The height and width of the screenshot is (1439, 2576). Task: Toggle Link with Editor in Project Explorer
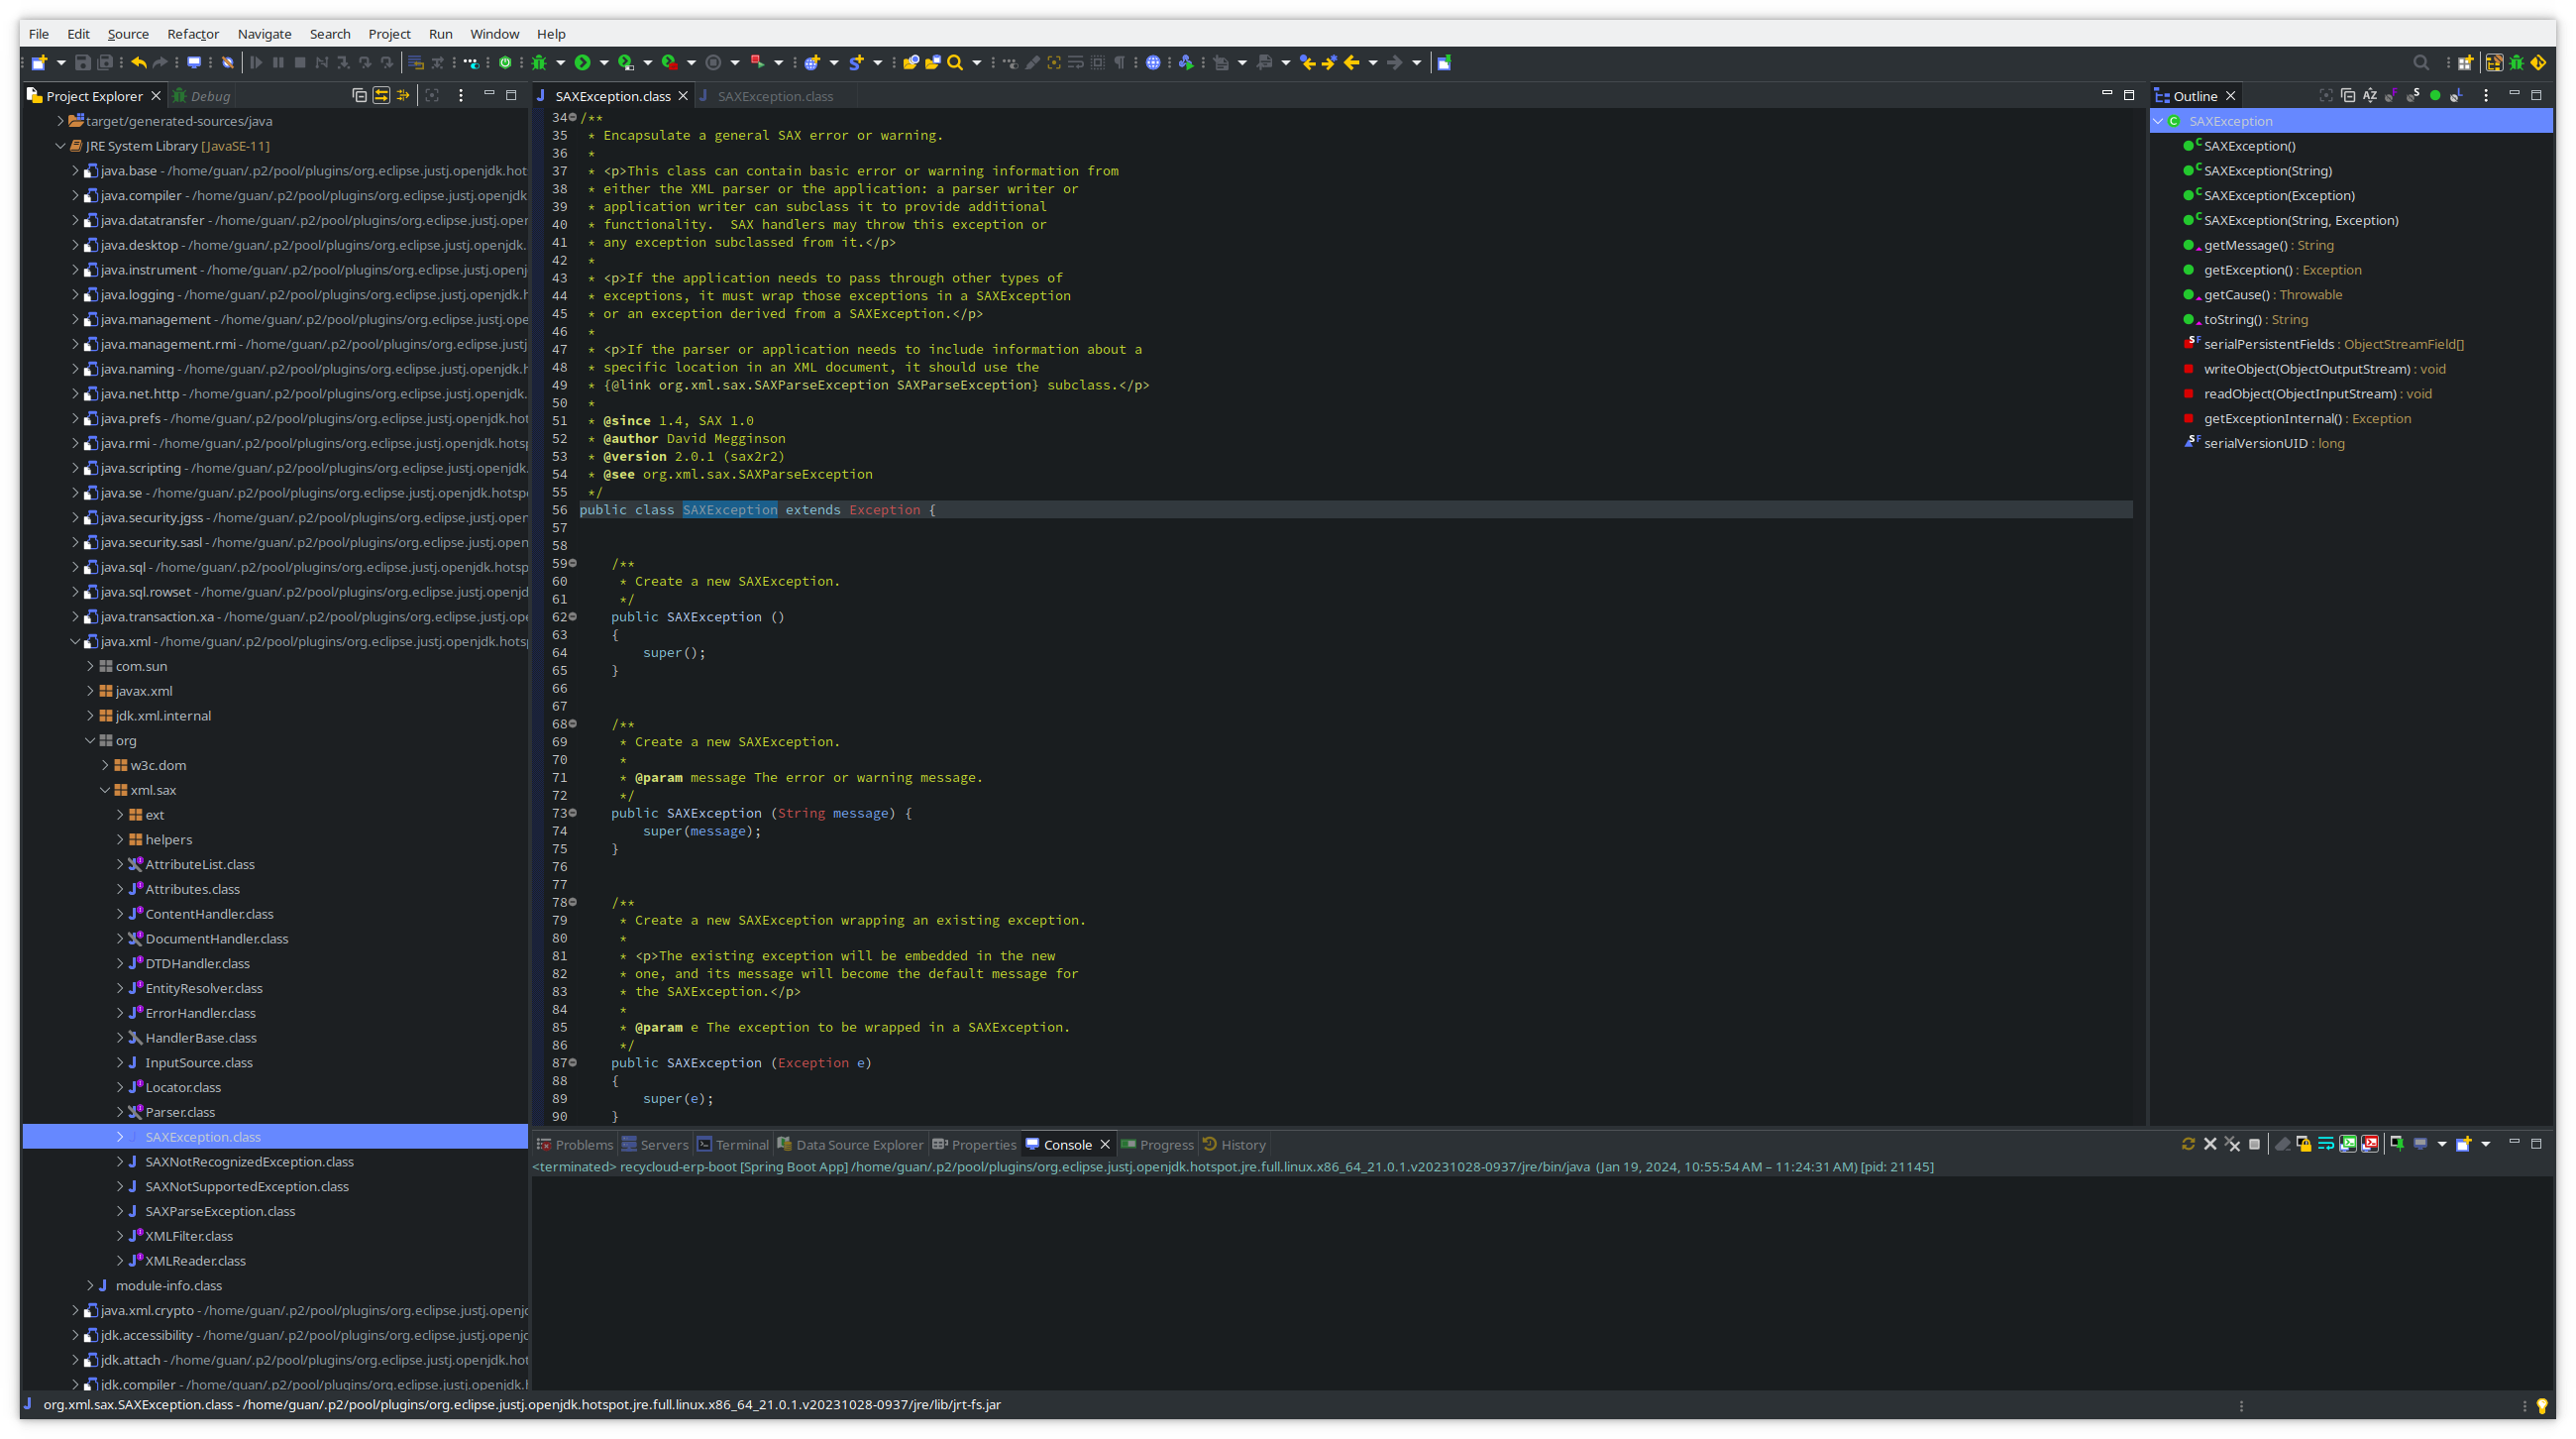pos(381,96)
